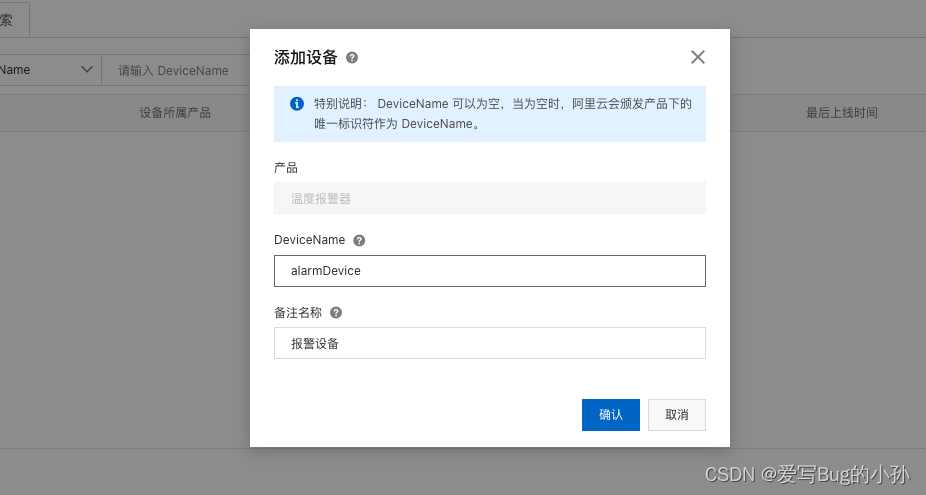Click the help icon beside 备注名称 label

pyautogui.click(x=336, y=312)
